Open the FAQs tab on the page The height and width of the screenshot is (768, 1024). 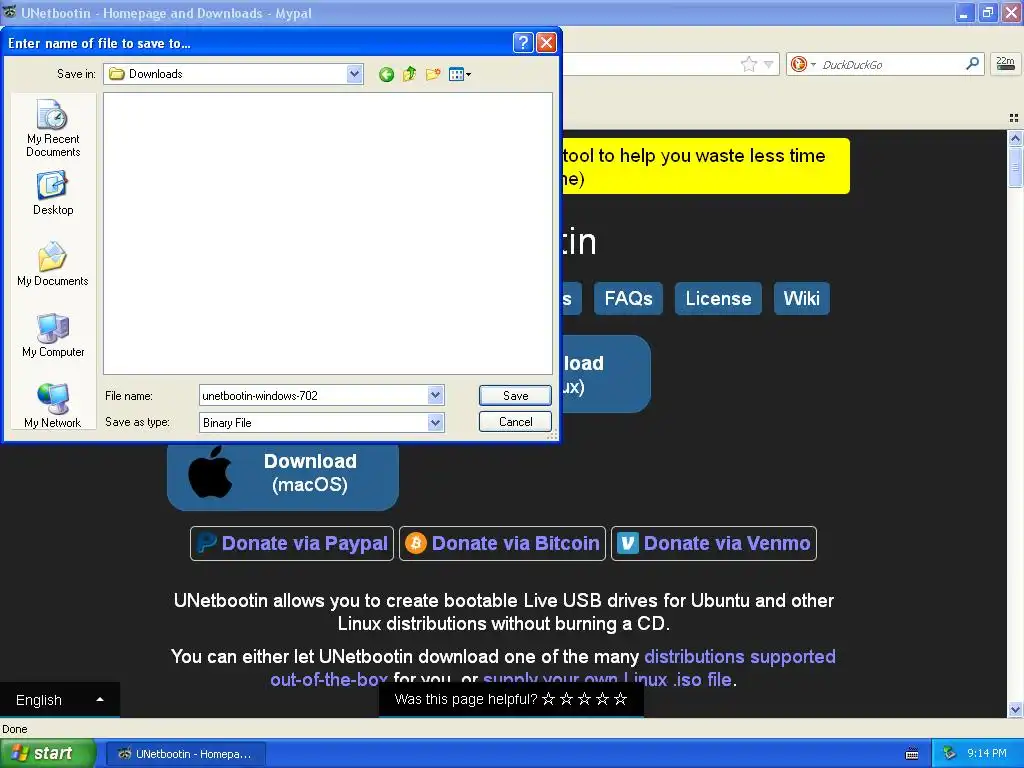[628, 298]
